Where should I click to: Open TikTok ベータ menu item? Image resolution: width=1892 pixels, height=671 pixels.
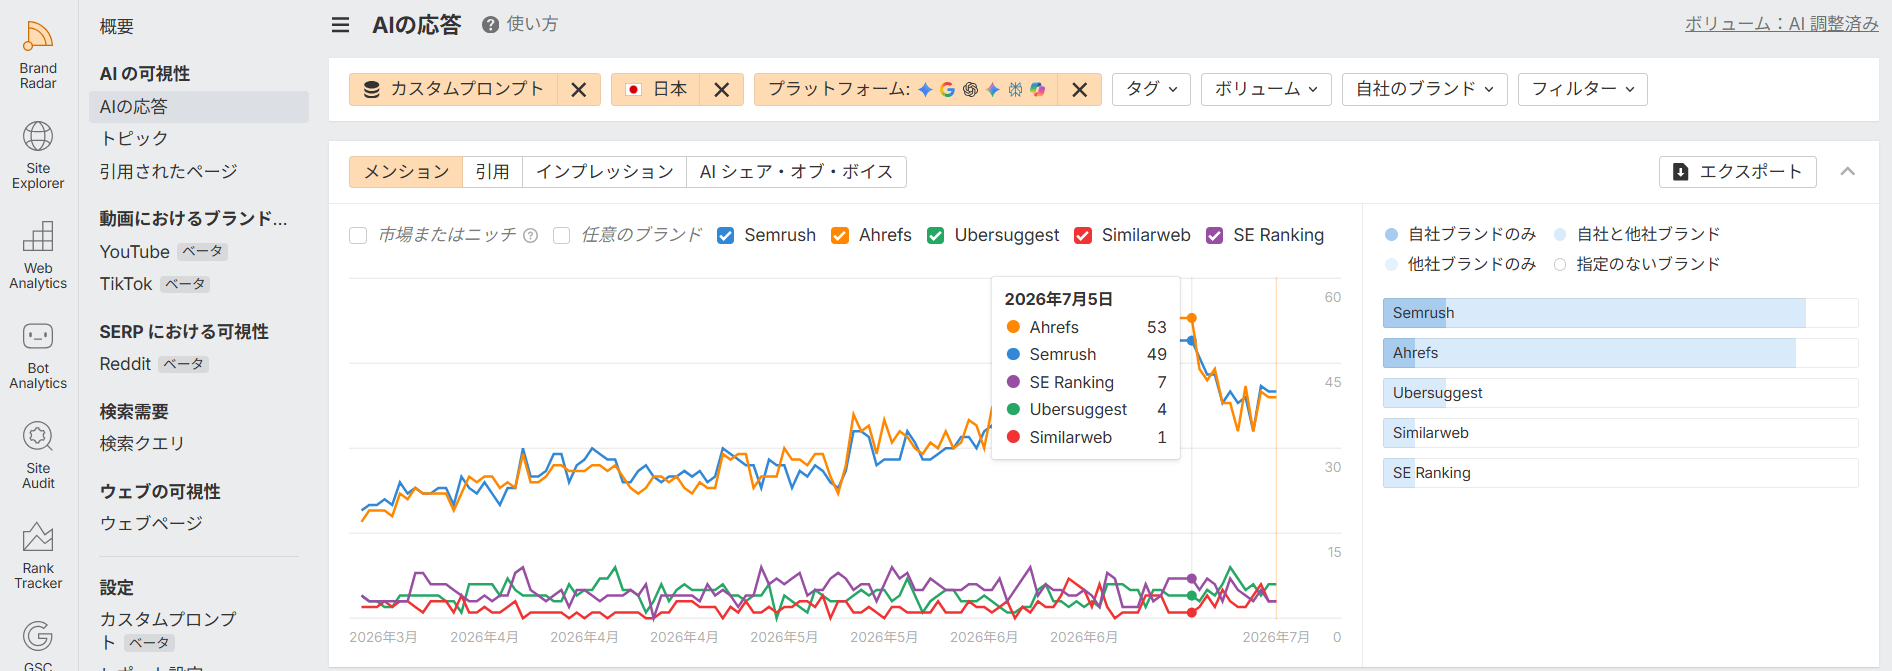(154, 284)
